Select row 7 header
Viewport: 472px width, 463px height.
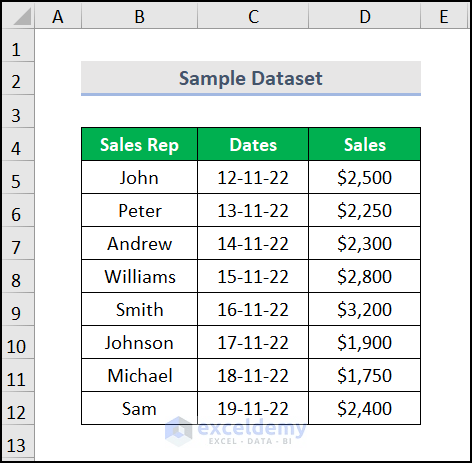18,243
